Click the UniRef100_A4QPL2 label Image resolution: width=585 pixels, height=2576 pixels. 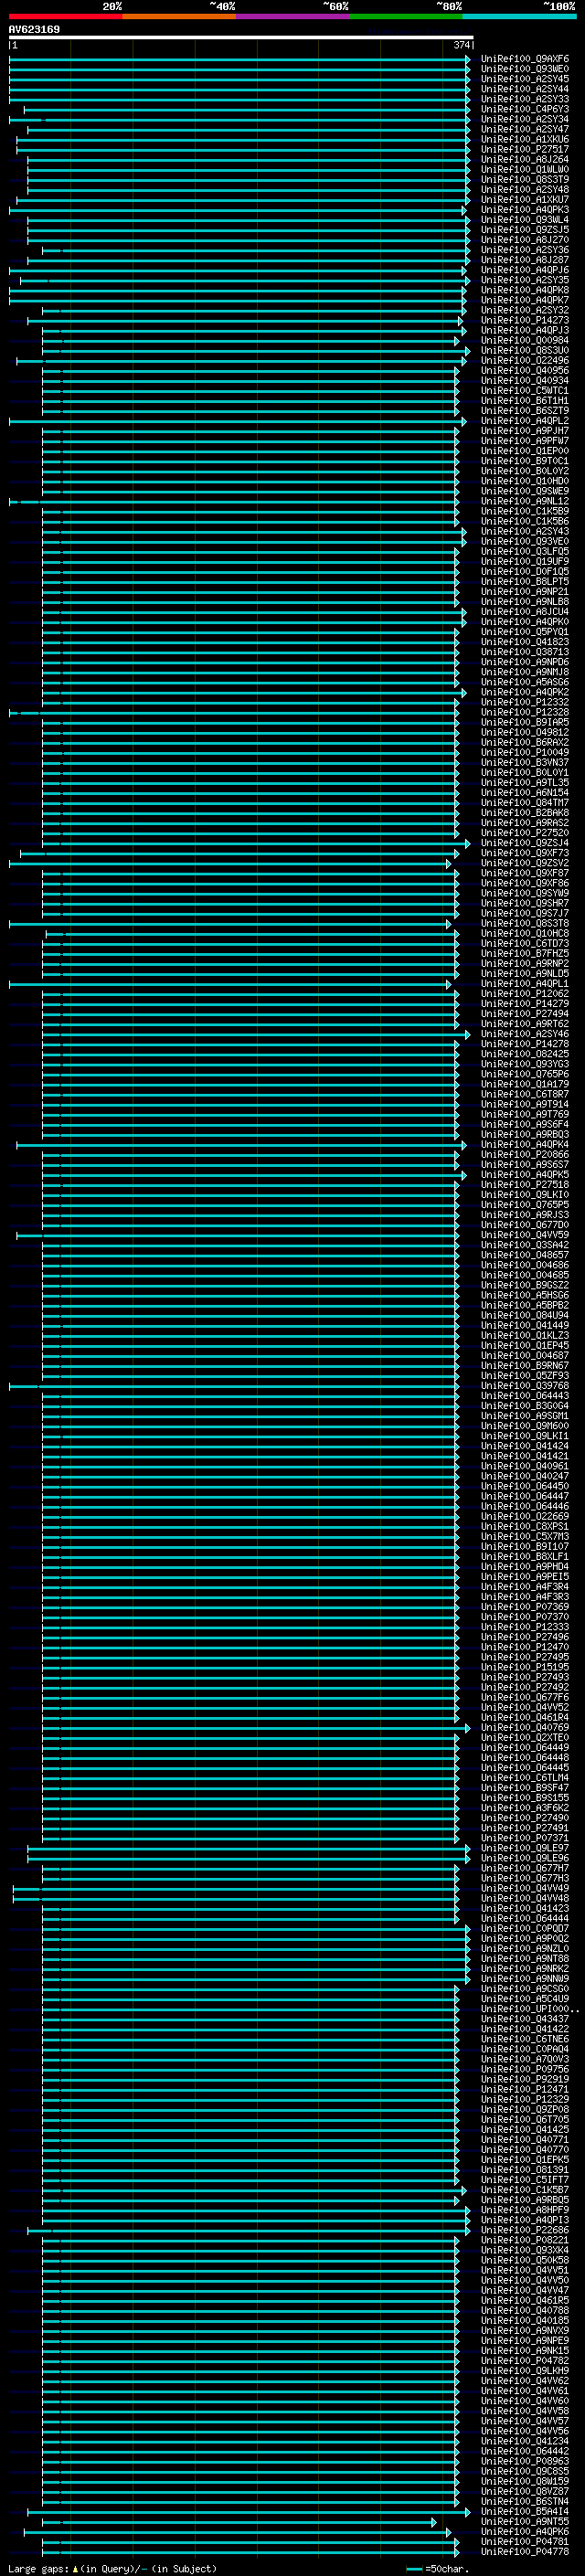[524, 421]
